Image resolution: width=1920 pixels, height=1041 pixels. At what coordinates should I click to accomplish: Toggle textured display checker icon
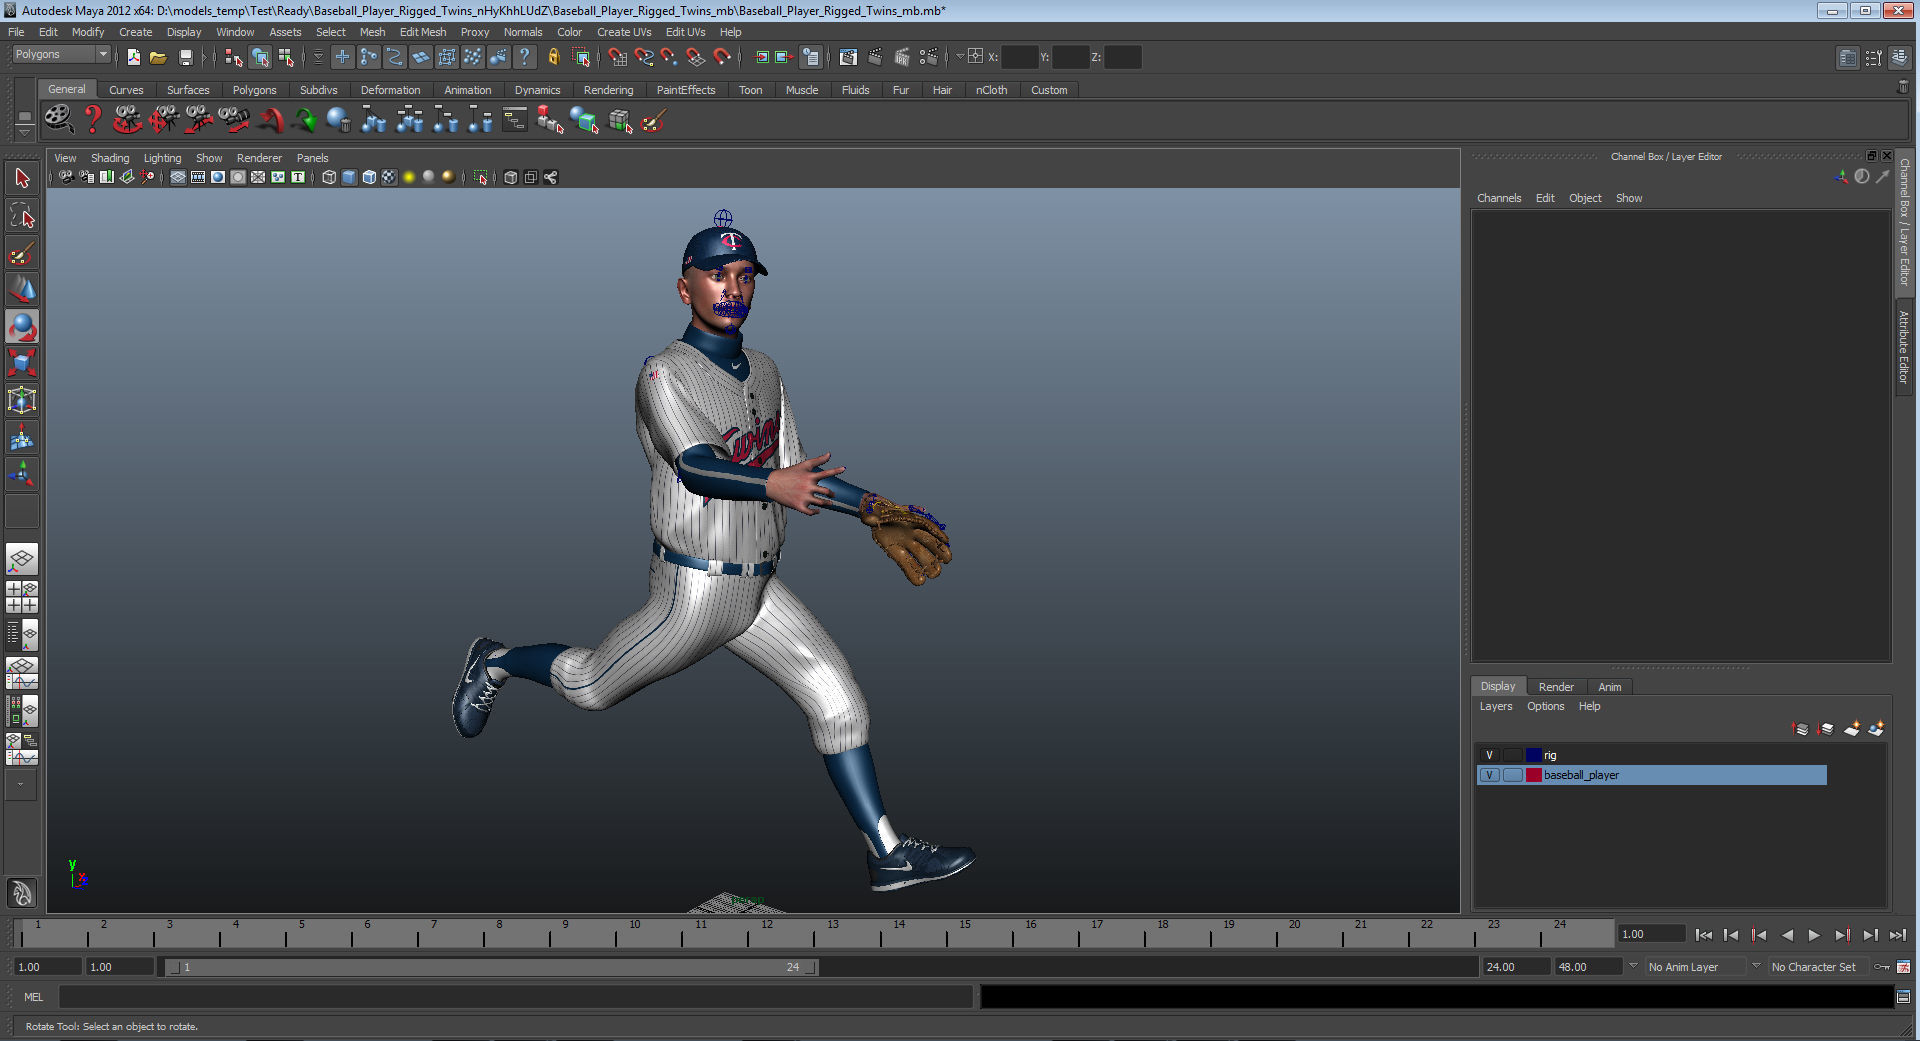coord(389,177)
